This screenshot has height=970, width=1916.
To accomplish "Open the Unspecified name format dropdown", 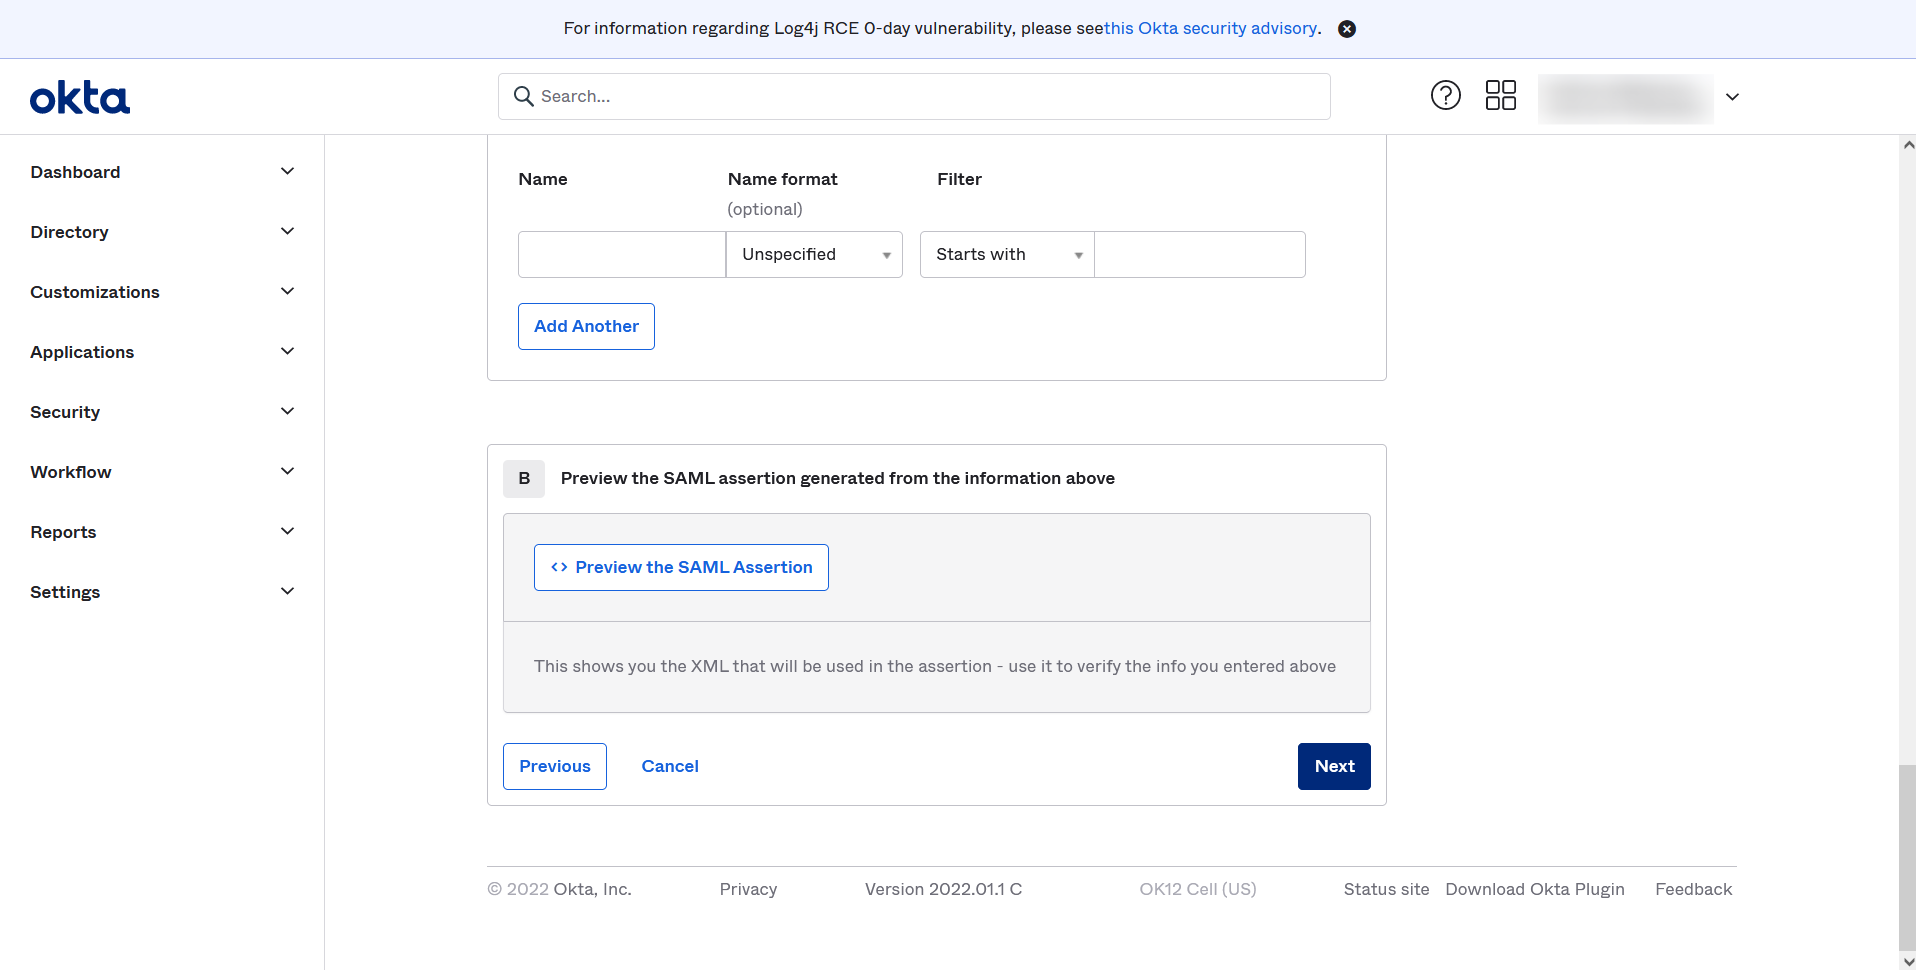I will [x=813, y=254].
